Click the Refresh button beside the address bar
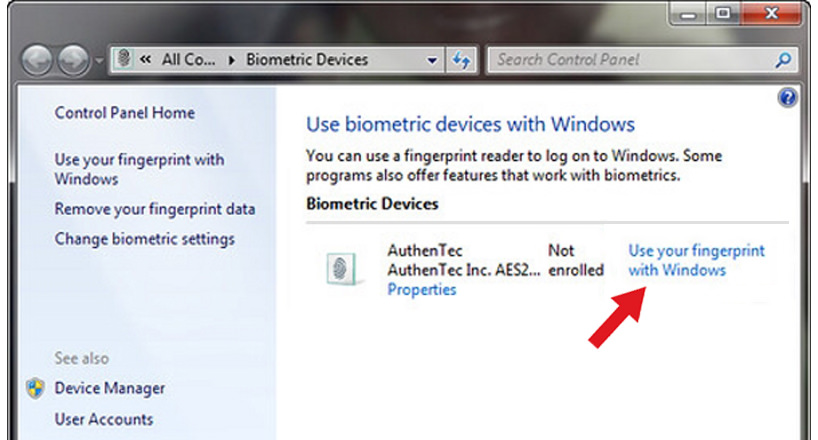Image resolution: width=818 pixels, height=440 pixels. coord(461,60)
